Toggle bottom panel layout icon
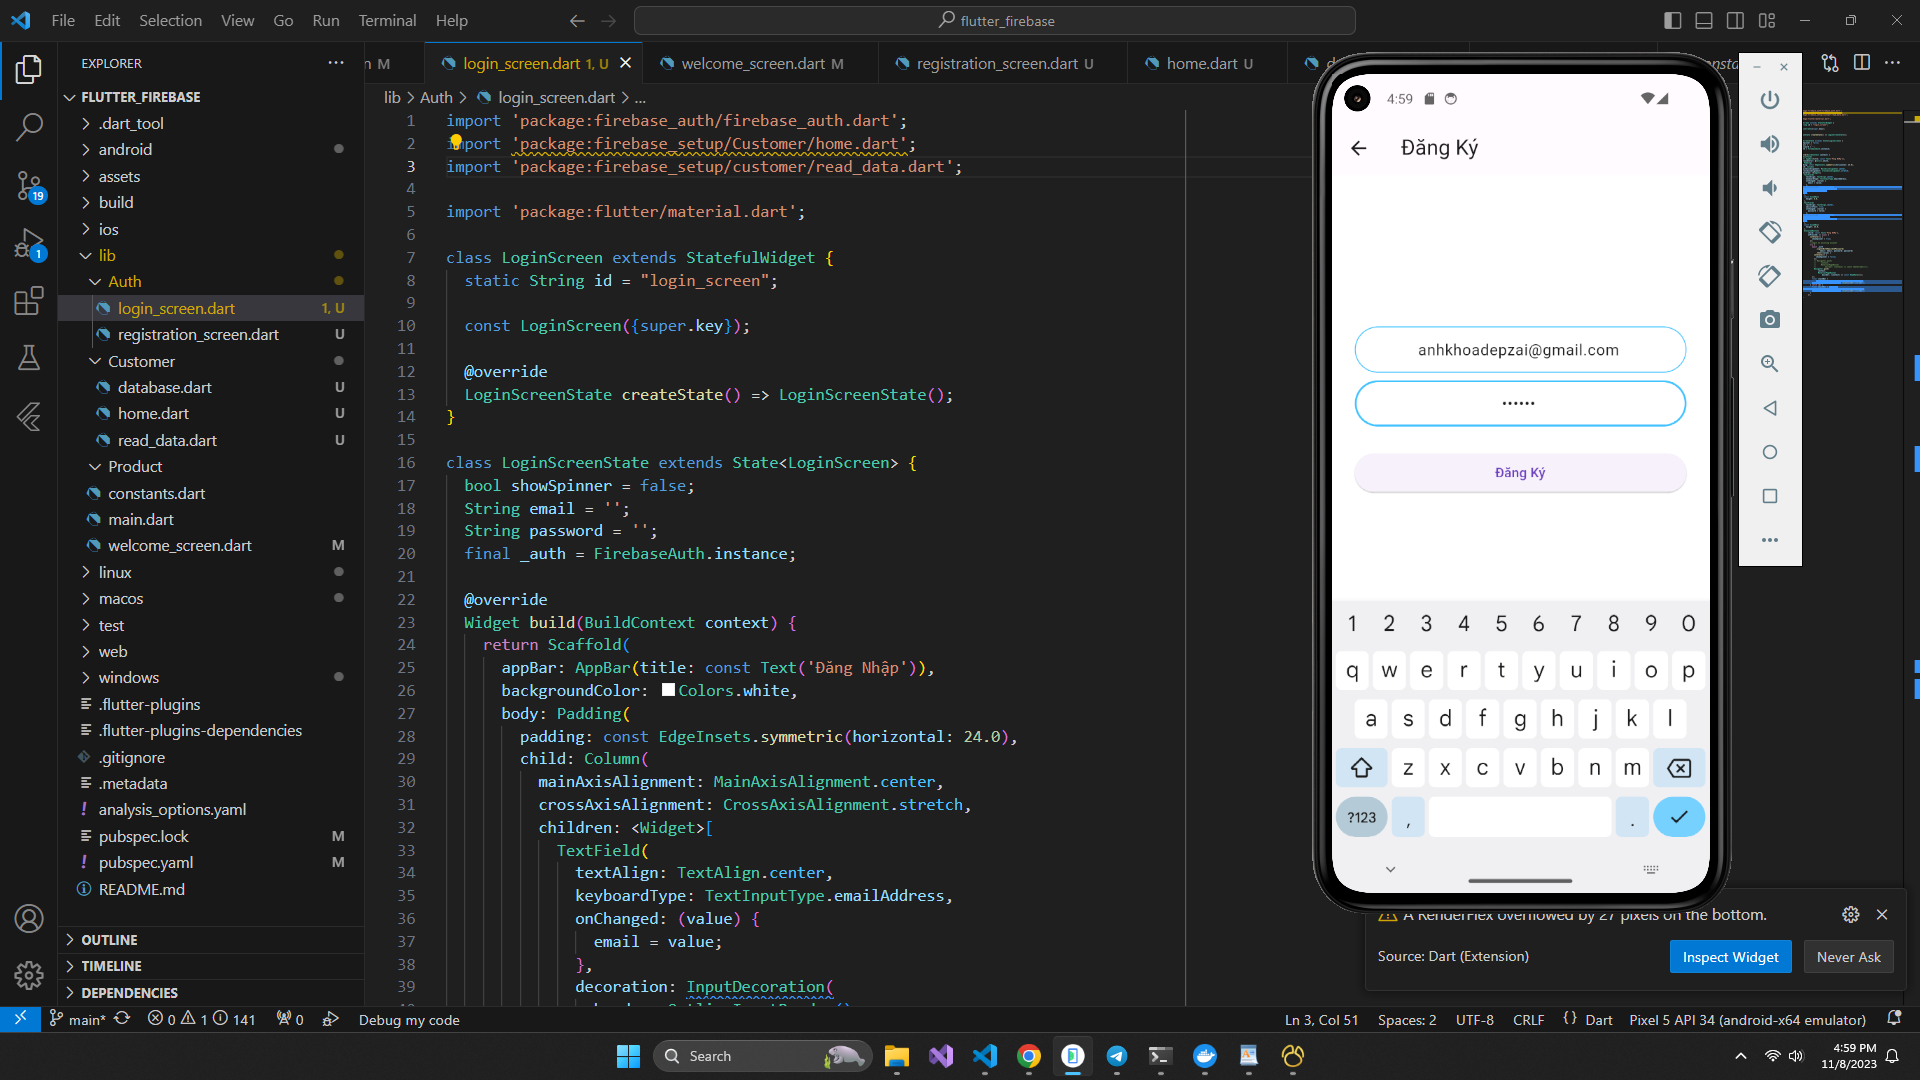Viewport: 1920px width, 1080px height. 1704,20
